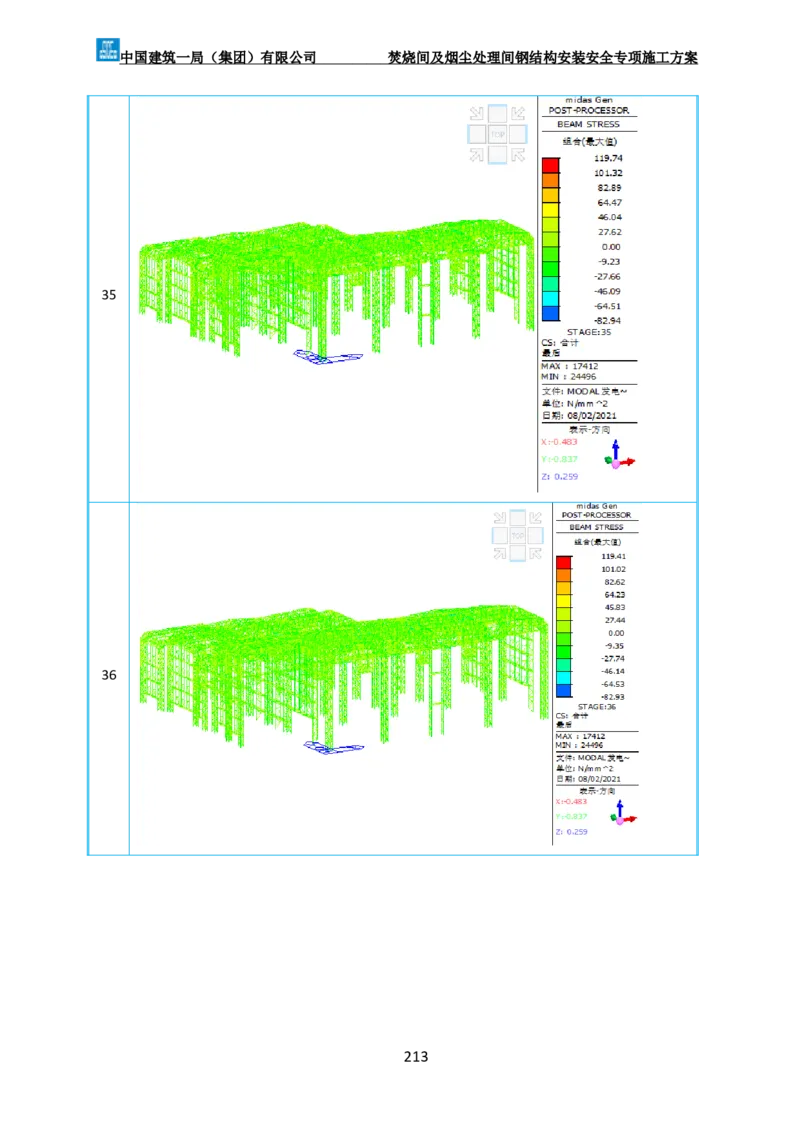The height and width of the screenshot is (1132, 800).
Task: Select right face square of STAGE:36 view cube
Action: tap(537, 536)
